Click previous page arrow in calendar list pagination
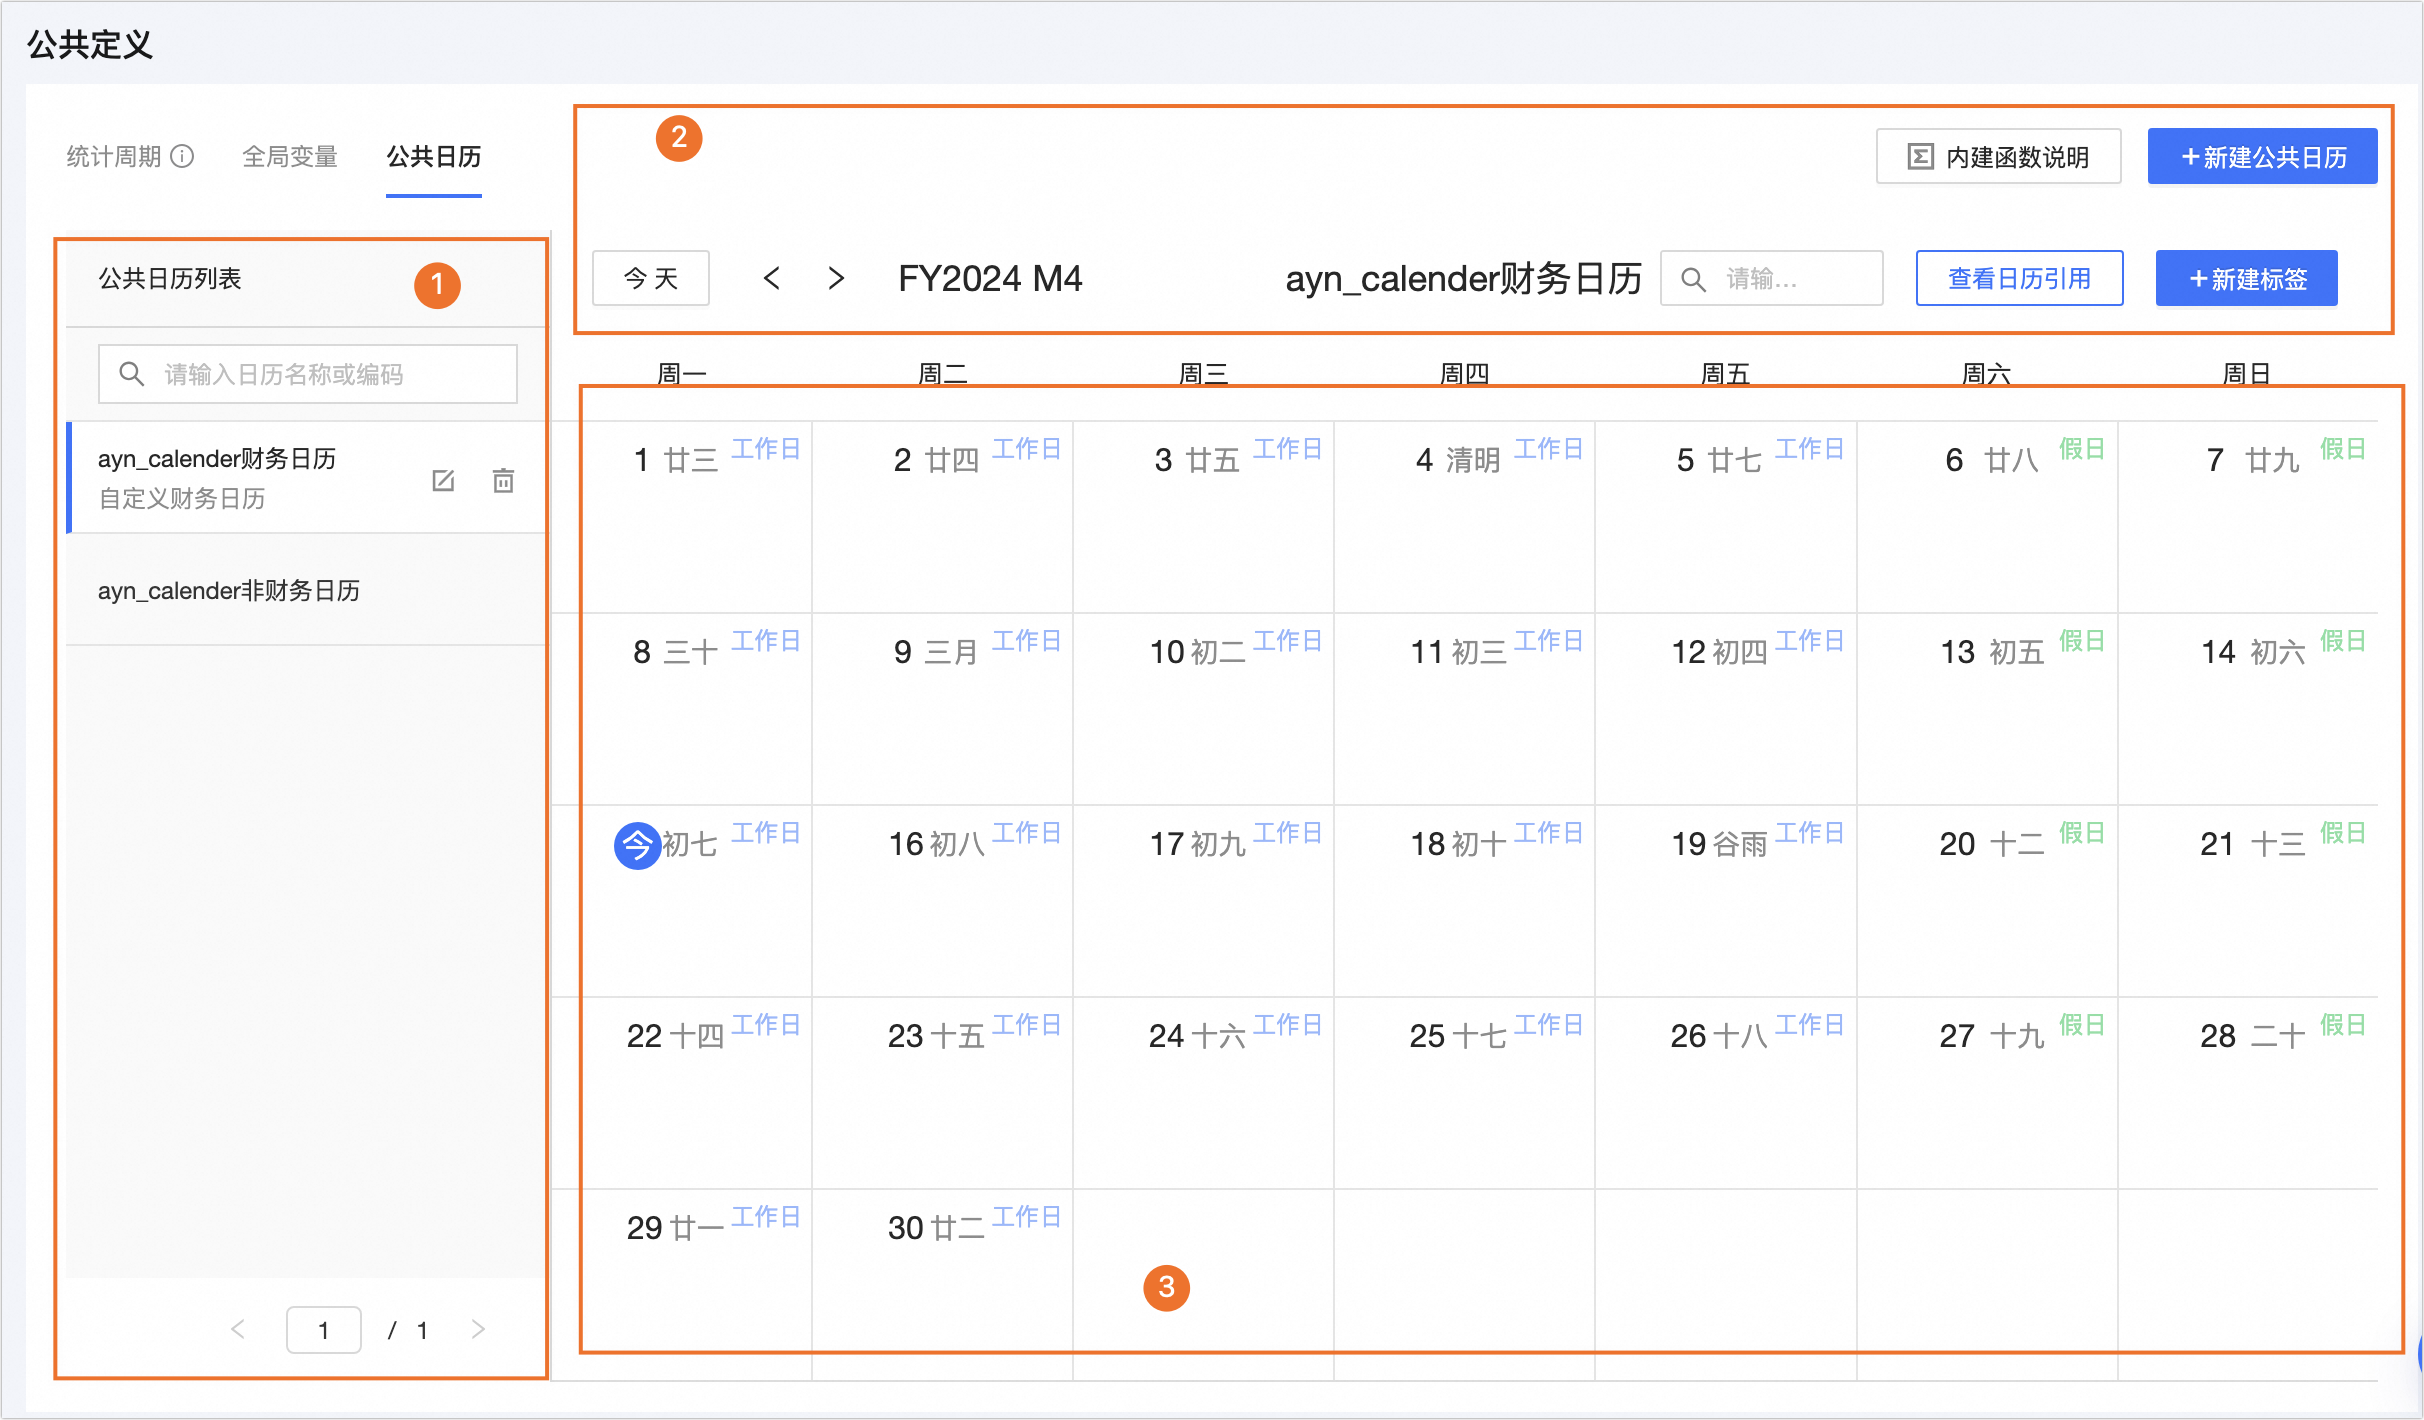The width and height of the screenshot is (2424, 1420). point(238,1329)
